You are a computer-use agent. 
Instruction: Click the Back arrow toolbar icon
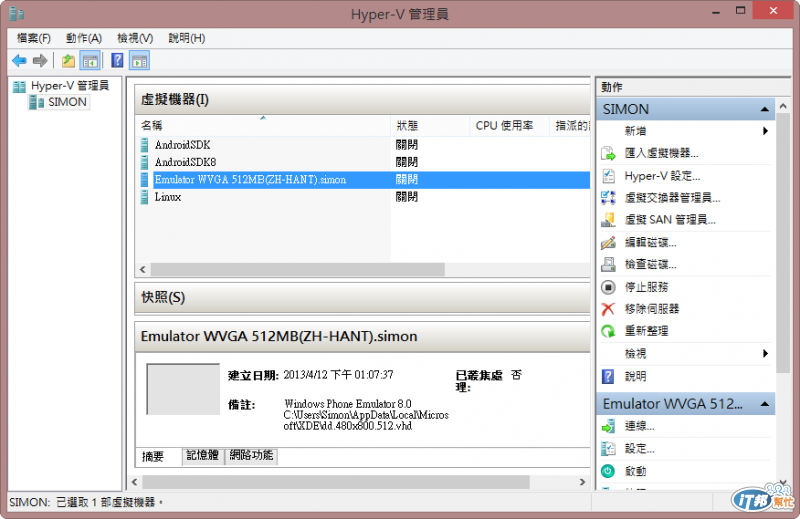[19, 61]
